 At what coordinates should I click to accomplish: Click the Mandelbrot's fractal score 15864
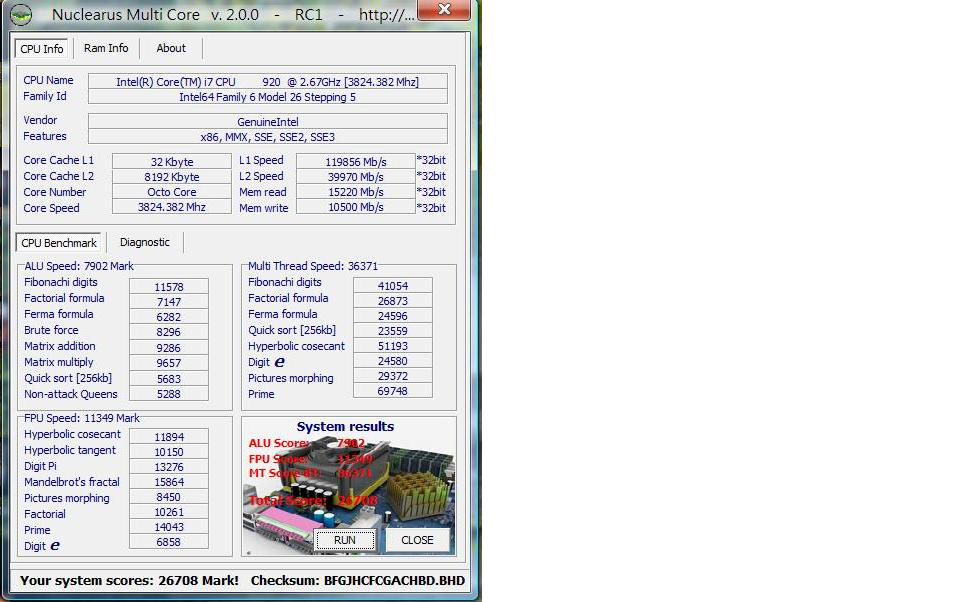(169, 482)
